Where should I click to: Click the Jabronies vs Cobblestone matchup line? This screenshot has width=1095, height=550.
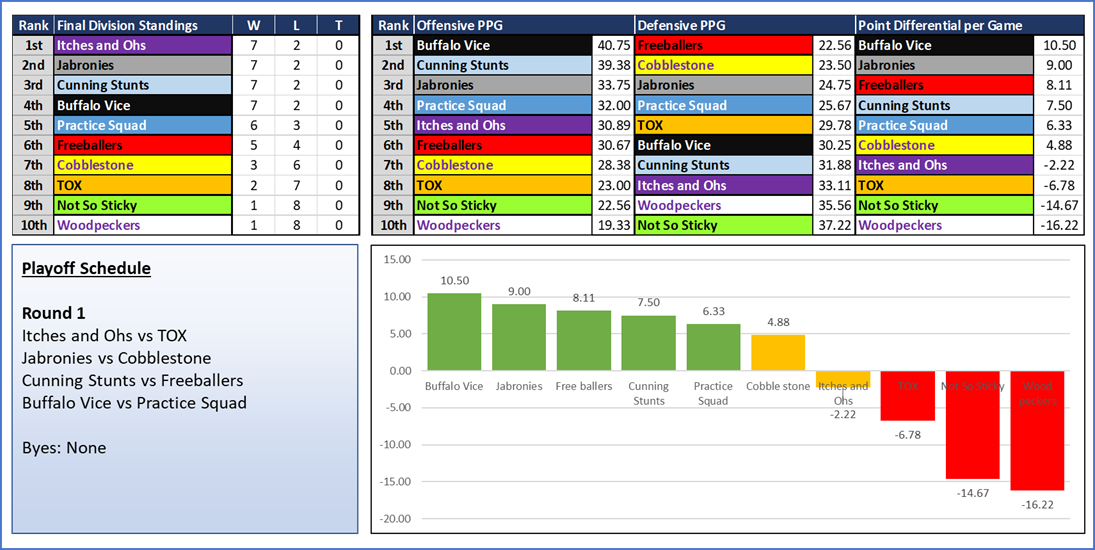pyautogui.click(x=116, y=358)
